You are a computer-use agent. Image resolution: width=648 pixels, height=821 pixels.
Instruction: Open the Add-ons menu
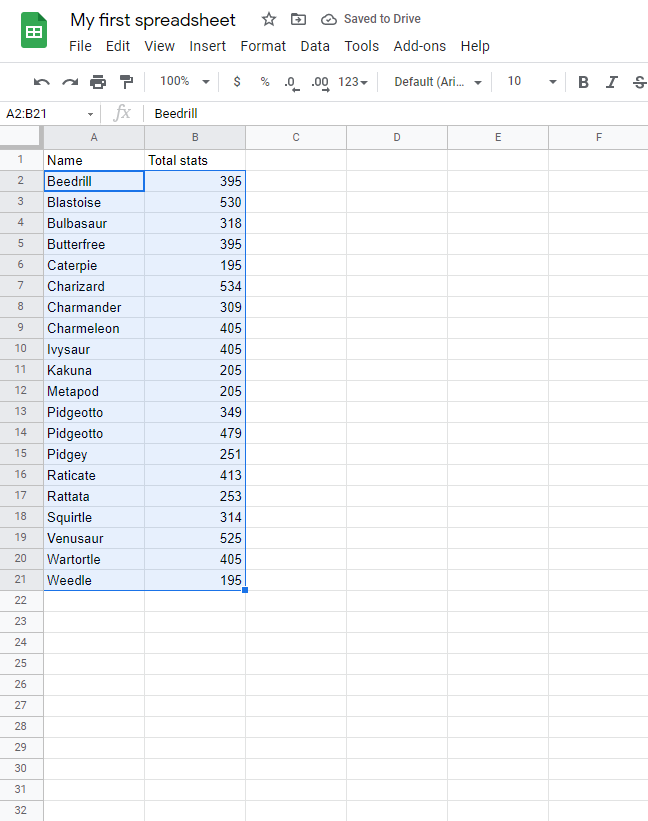coord(420,46)
